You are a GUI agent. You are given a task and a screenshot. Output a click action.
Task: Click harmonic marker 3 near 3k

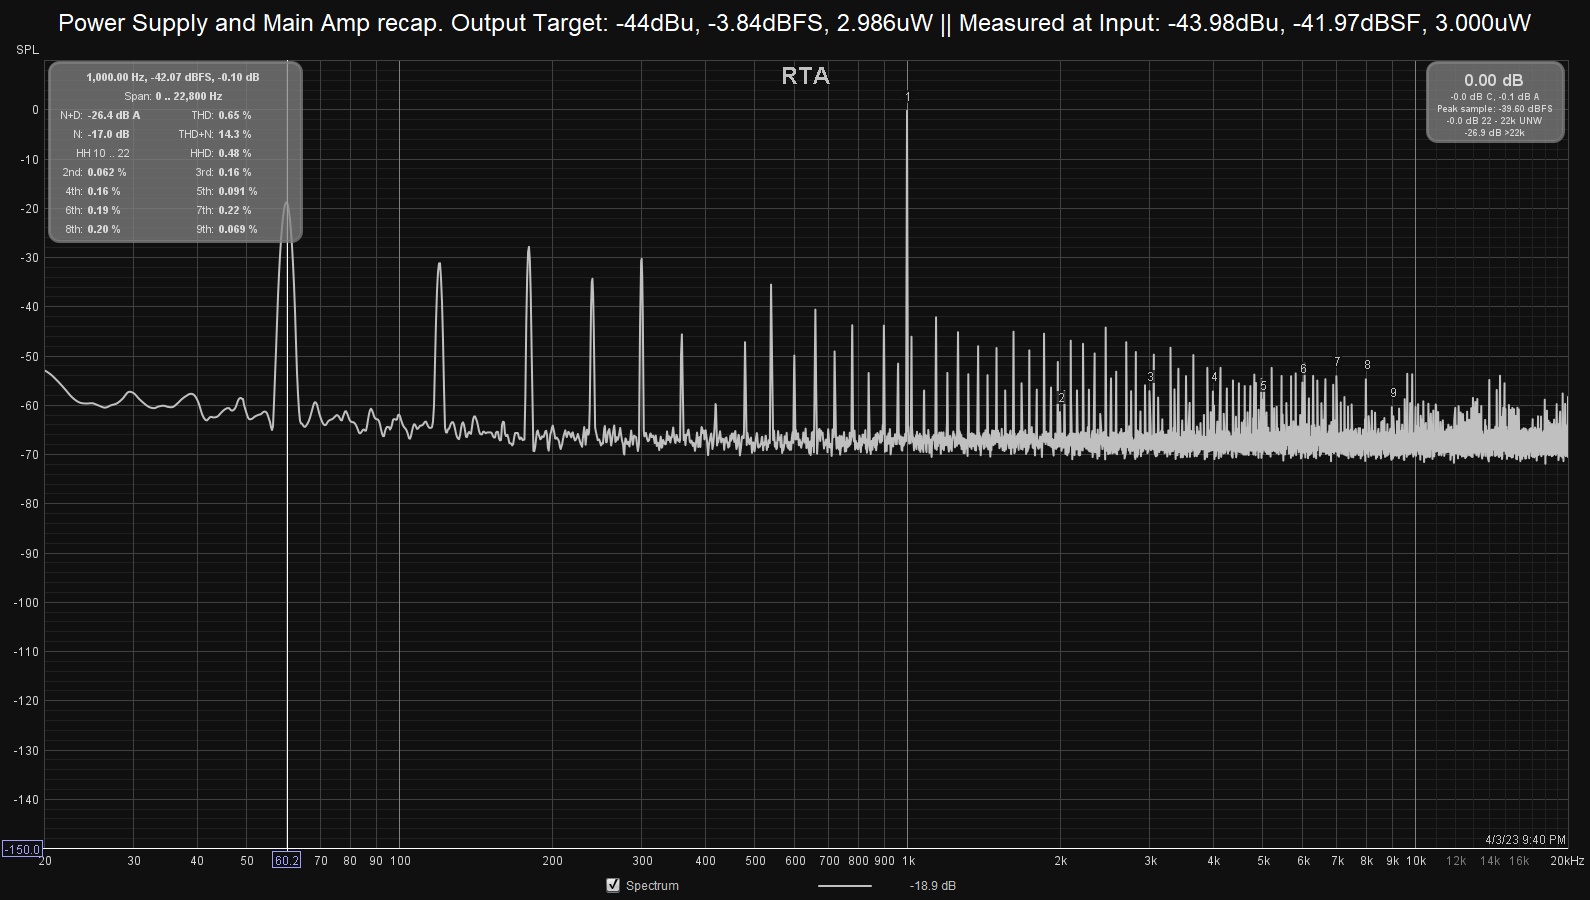pyautogui.click(x=1151, y=377)
